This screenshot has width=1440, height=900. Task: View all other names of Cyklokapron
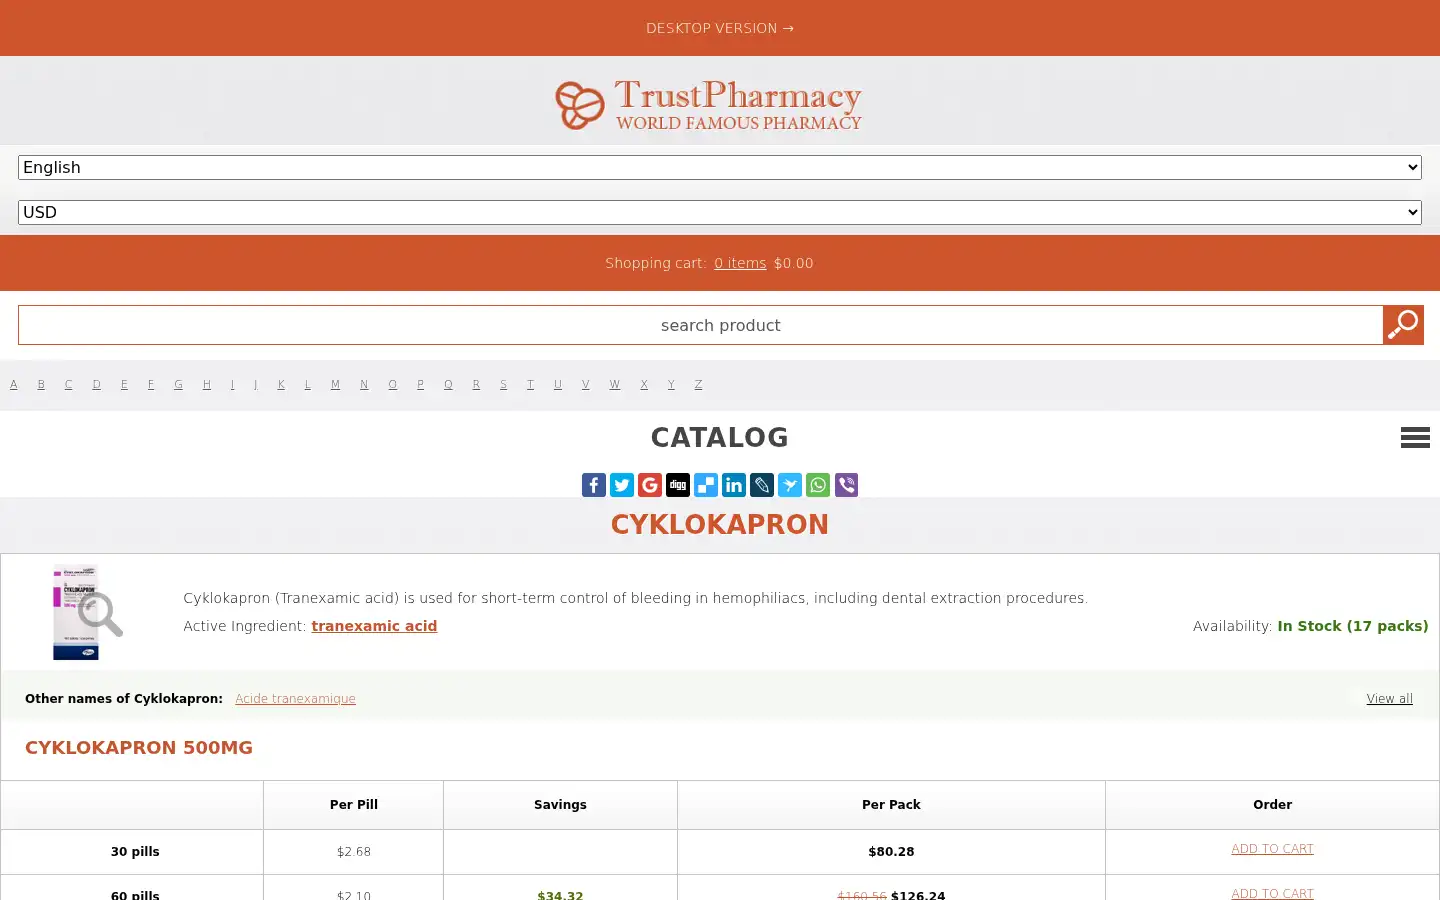tap(1390, 699)
